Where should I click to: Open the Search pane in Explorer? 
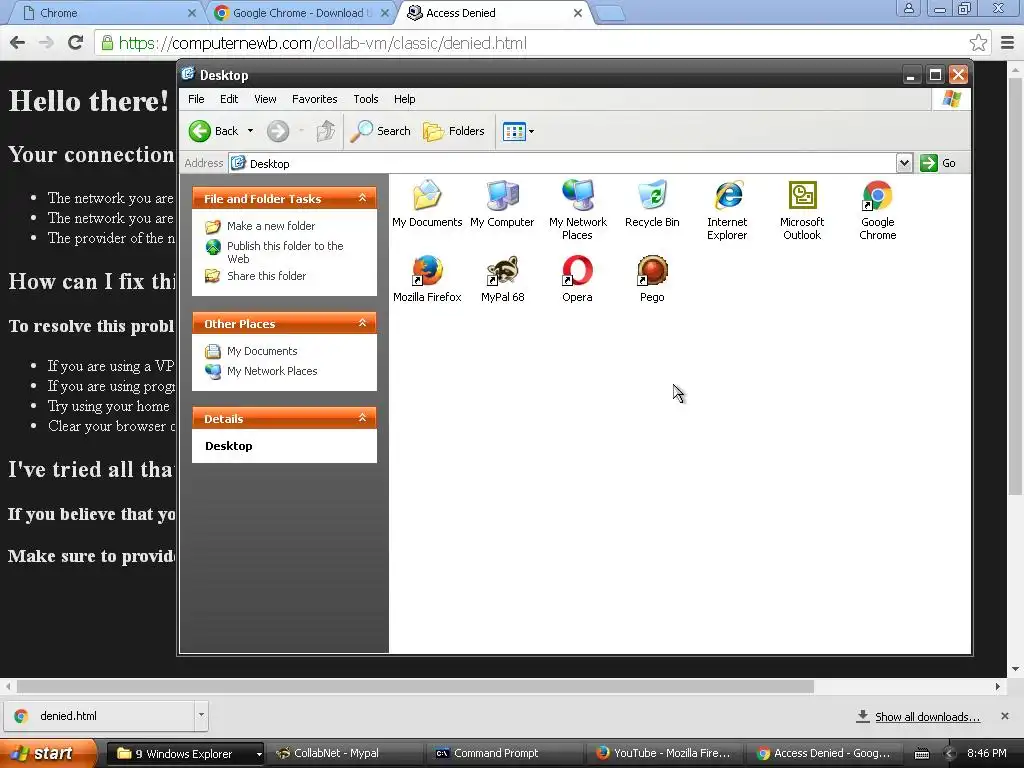[x=380, y=131]
